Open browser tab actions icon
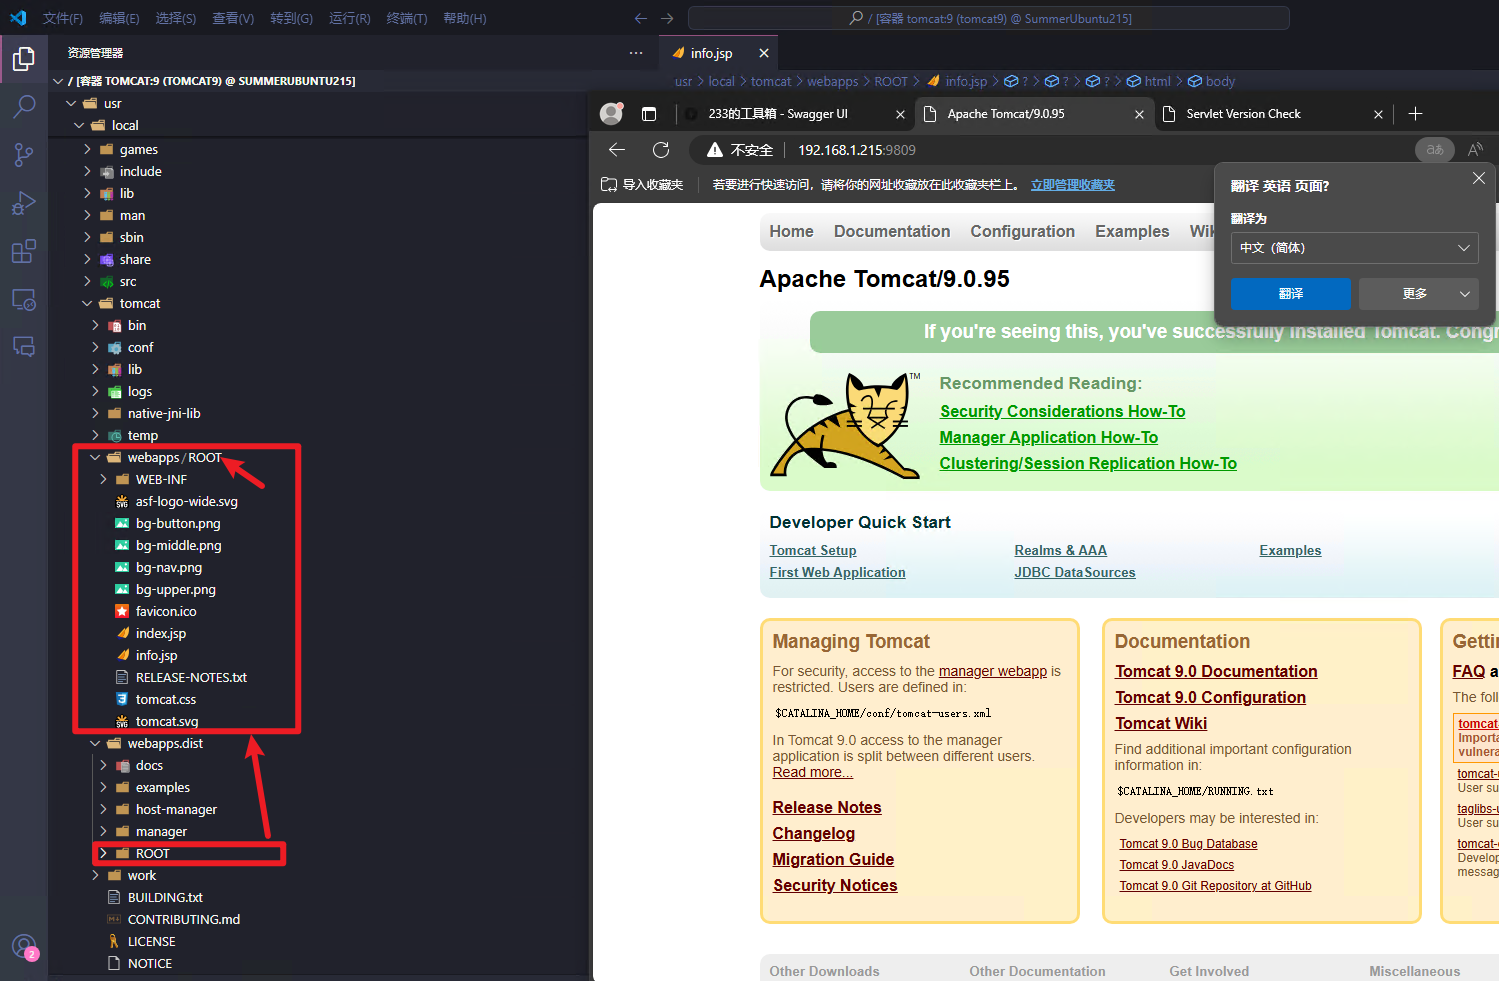The width and height of the screenshot is (1499, 981). coord(649,114)
